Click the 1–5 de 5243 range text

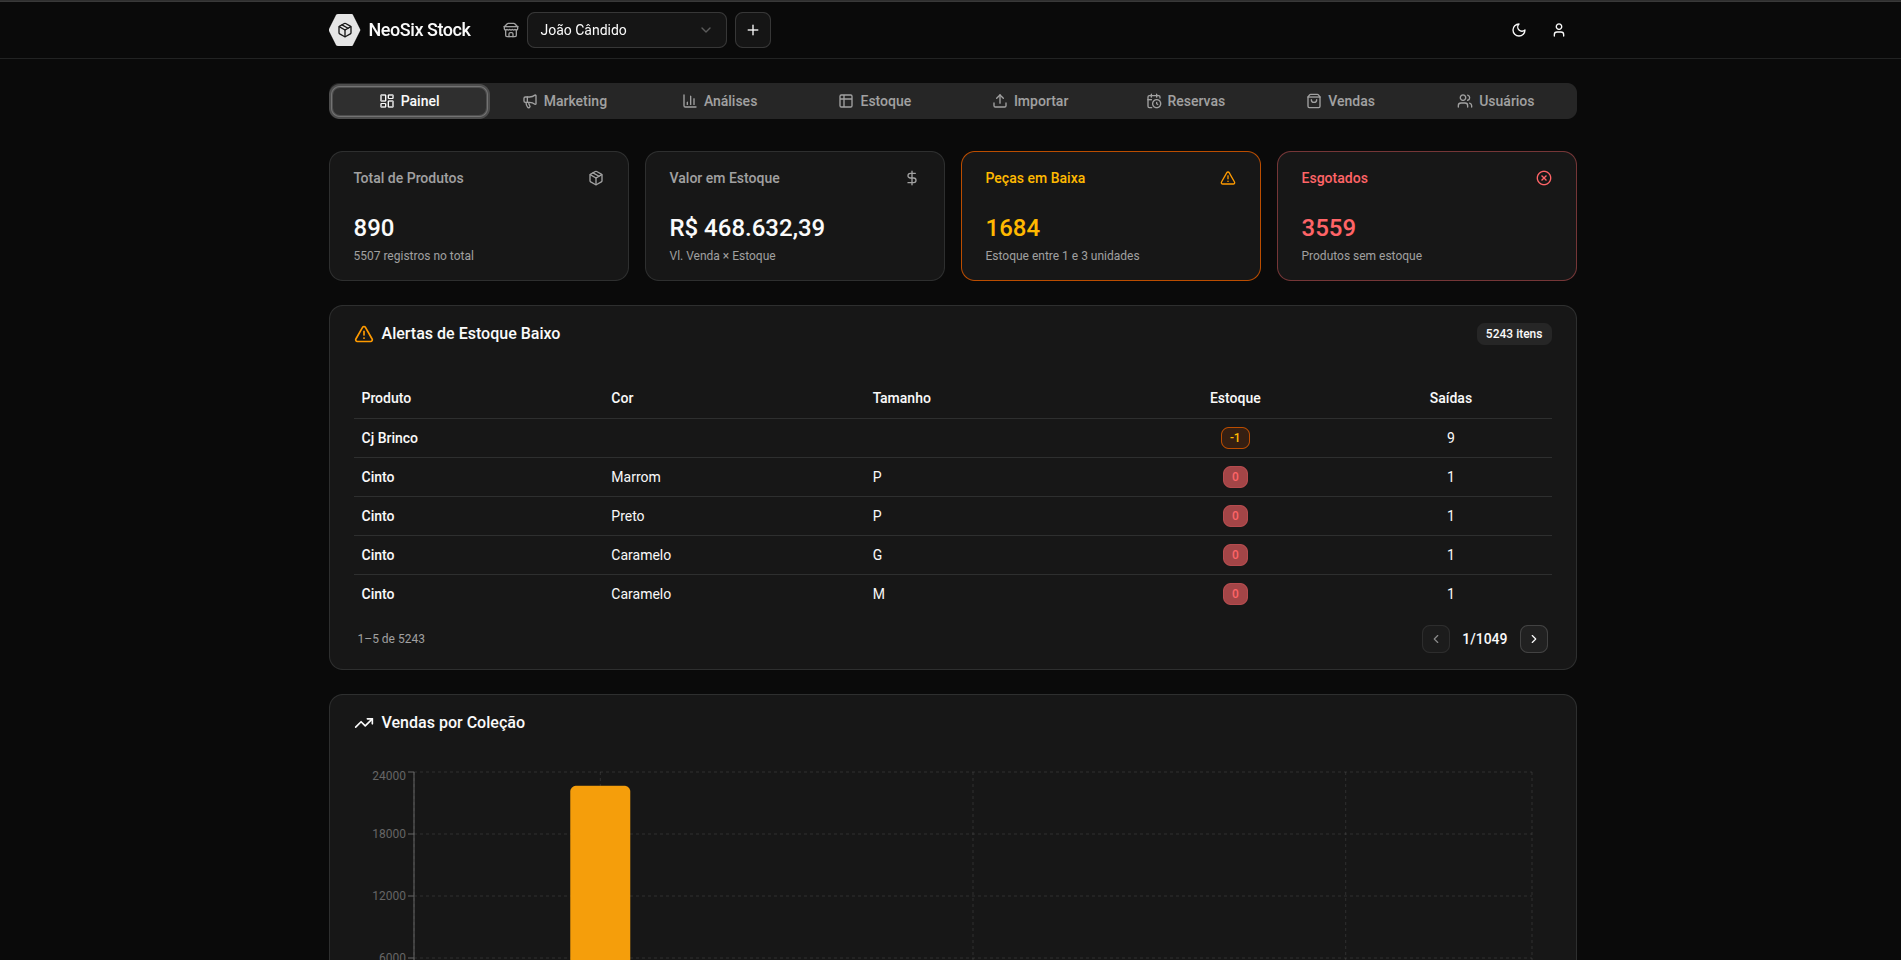pos(391,639)
